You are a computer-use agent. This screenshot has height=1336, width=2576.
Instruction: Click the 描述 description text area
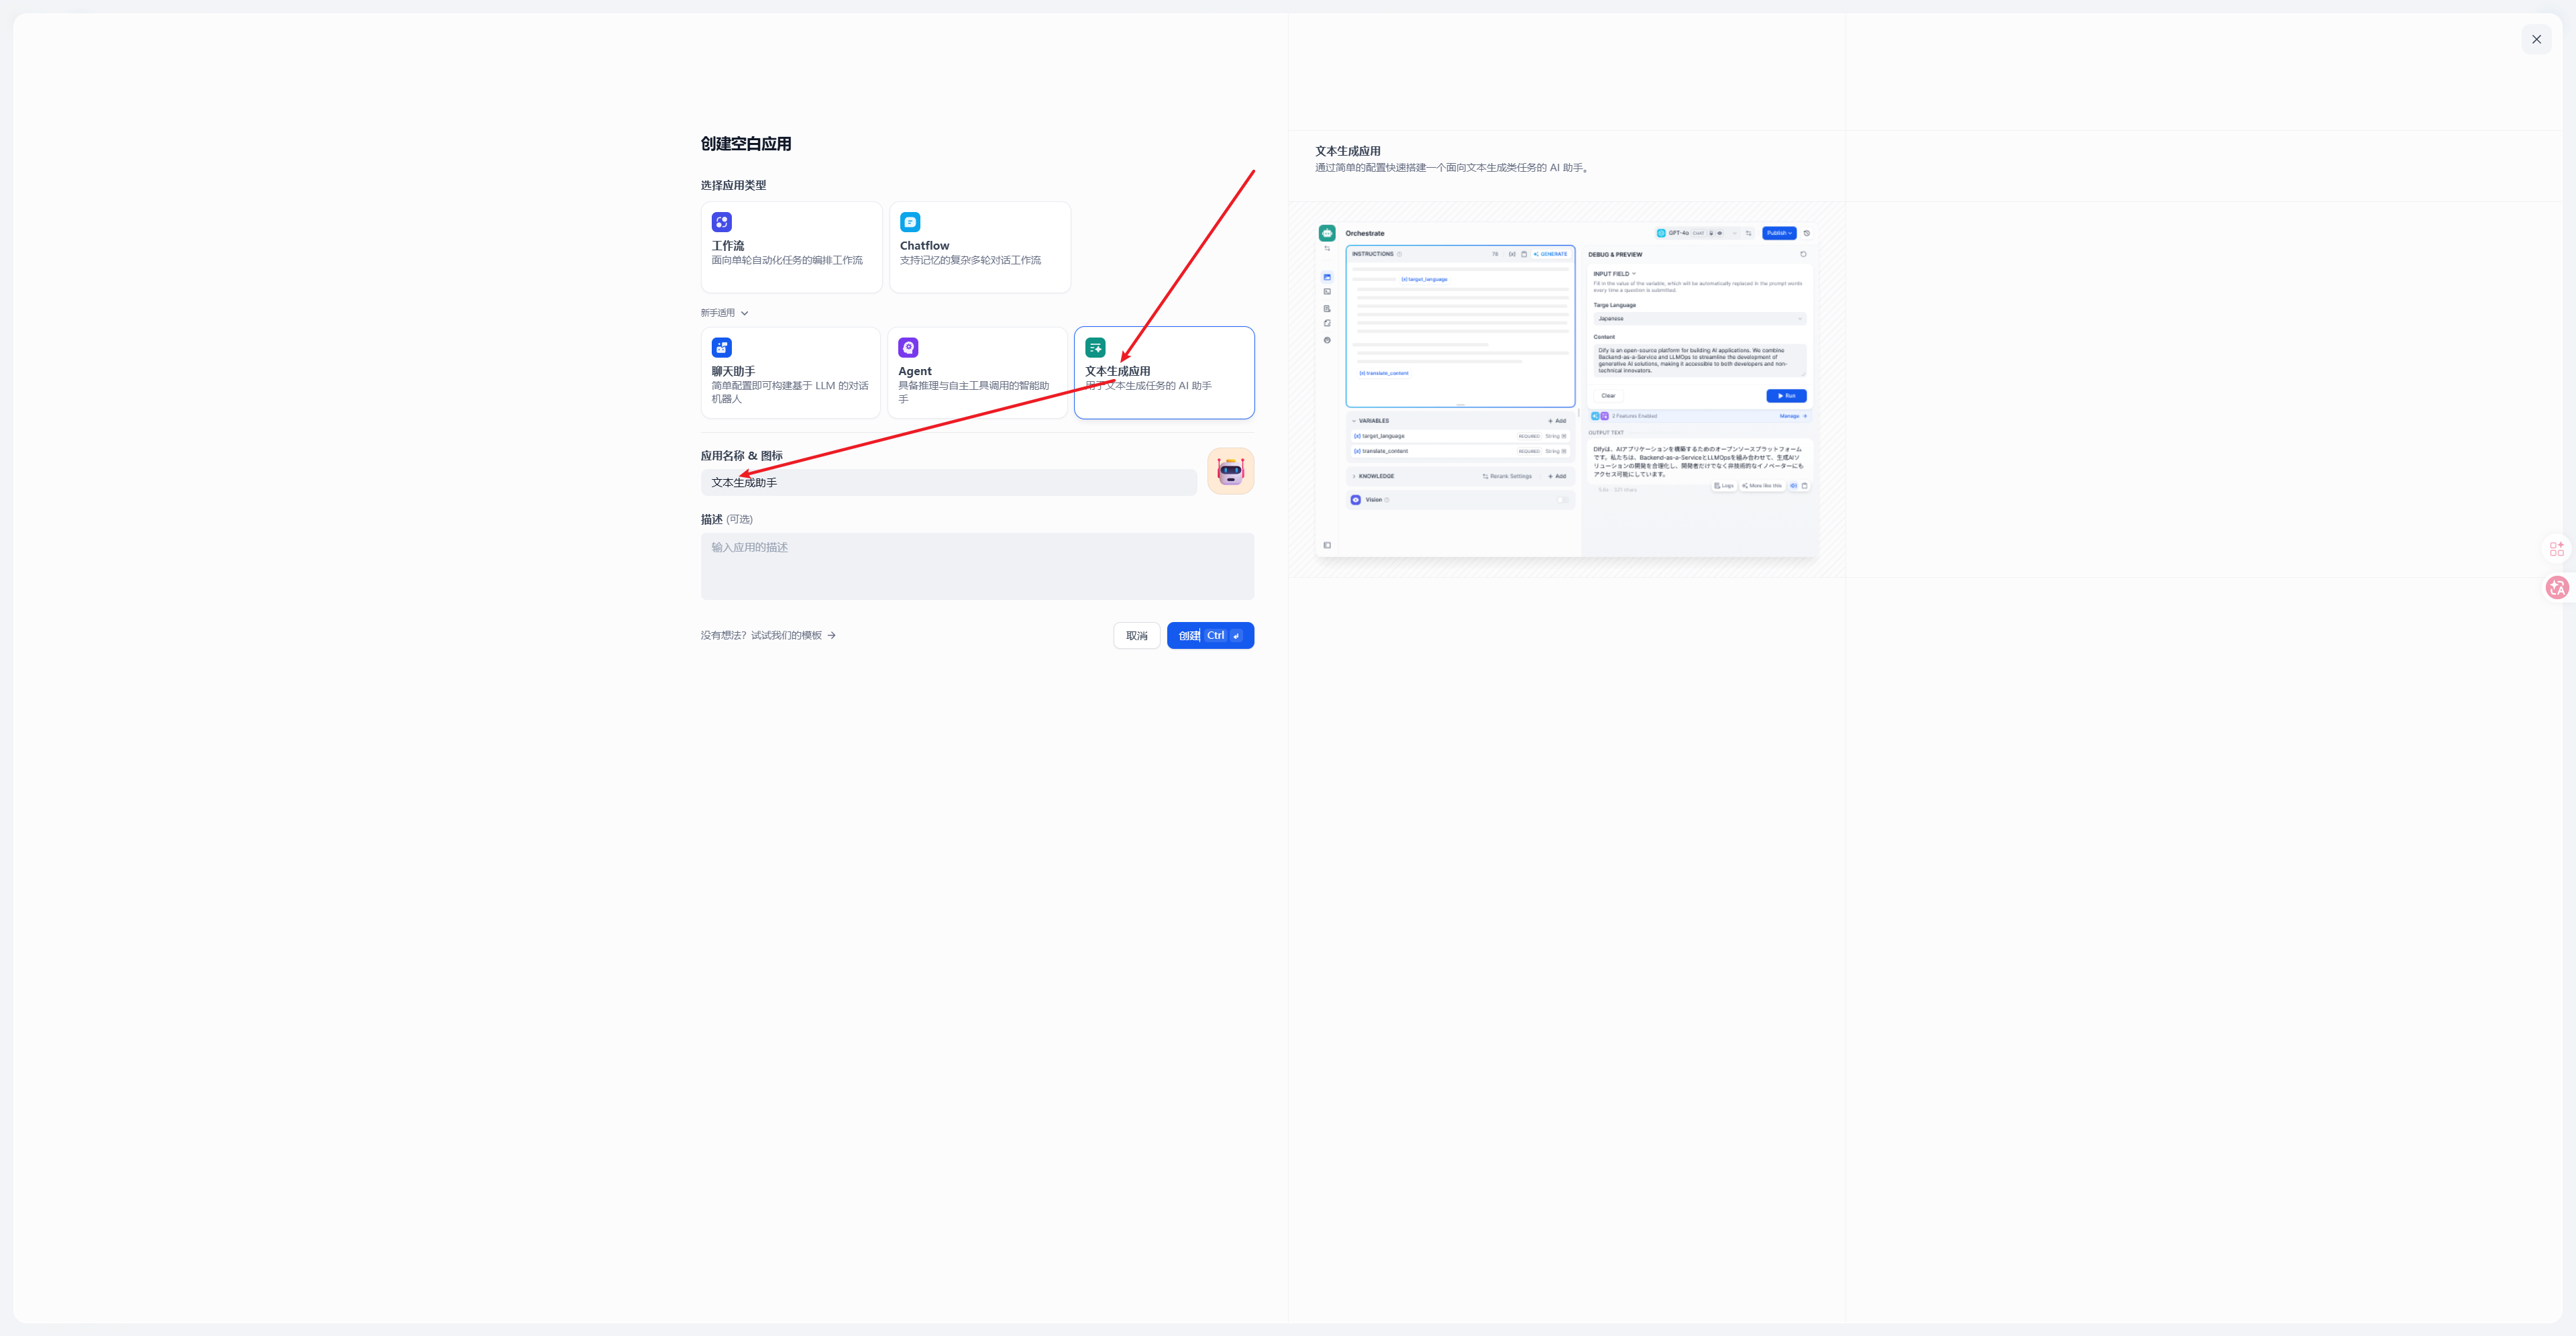click(977, 566)
